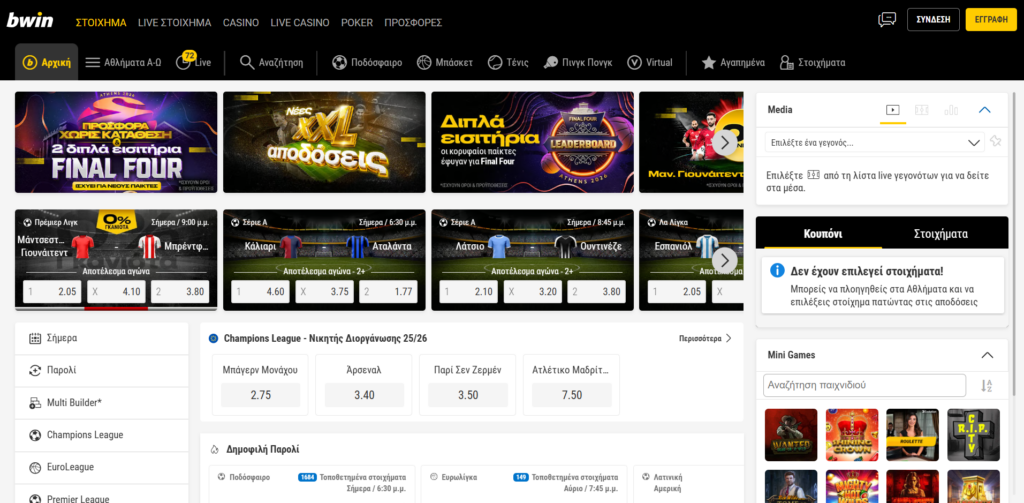Go to Ποδόσφαιρο football section

click(367, 63)
